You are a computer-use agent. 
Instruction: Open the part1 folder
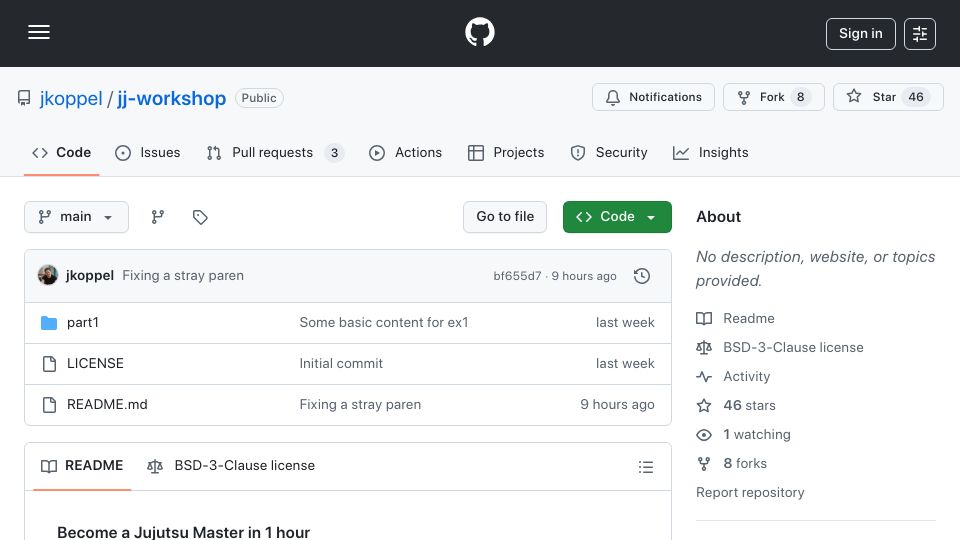83,323
